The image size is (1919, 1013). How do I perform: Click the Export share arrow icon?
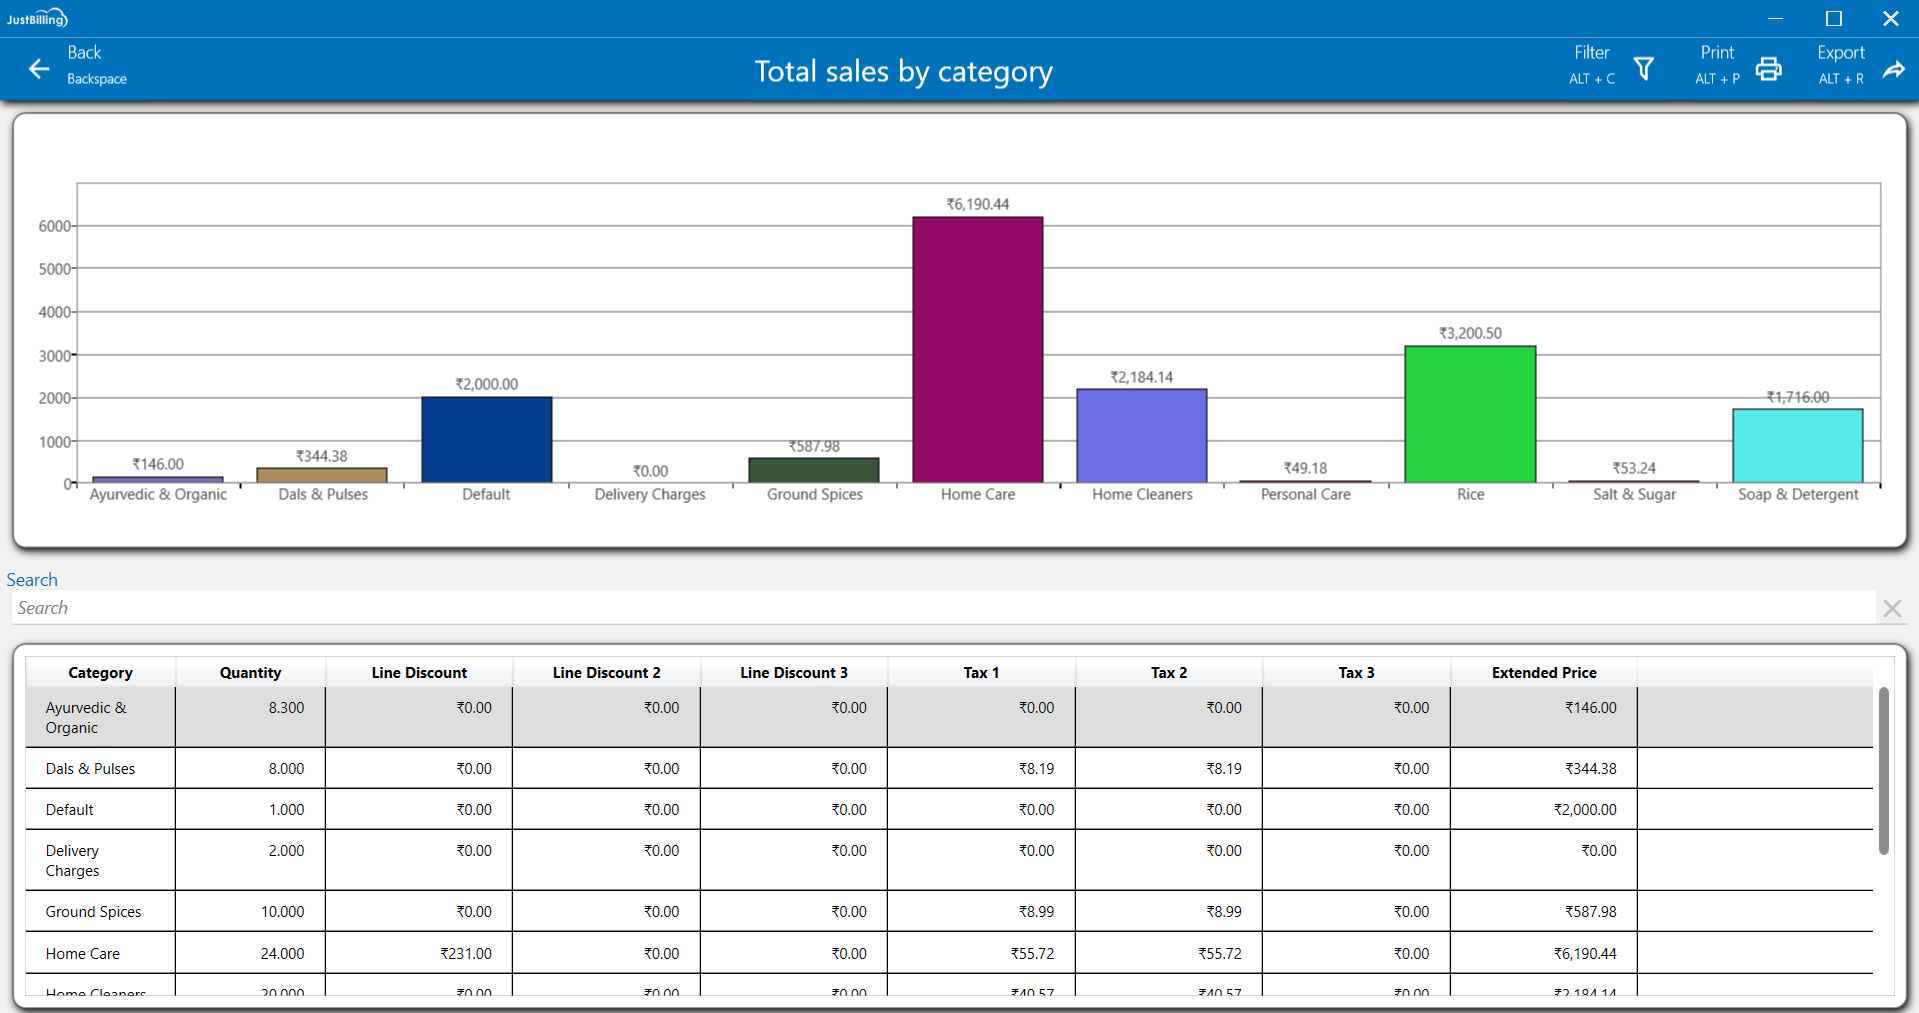(1893, 69)
